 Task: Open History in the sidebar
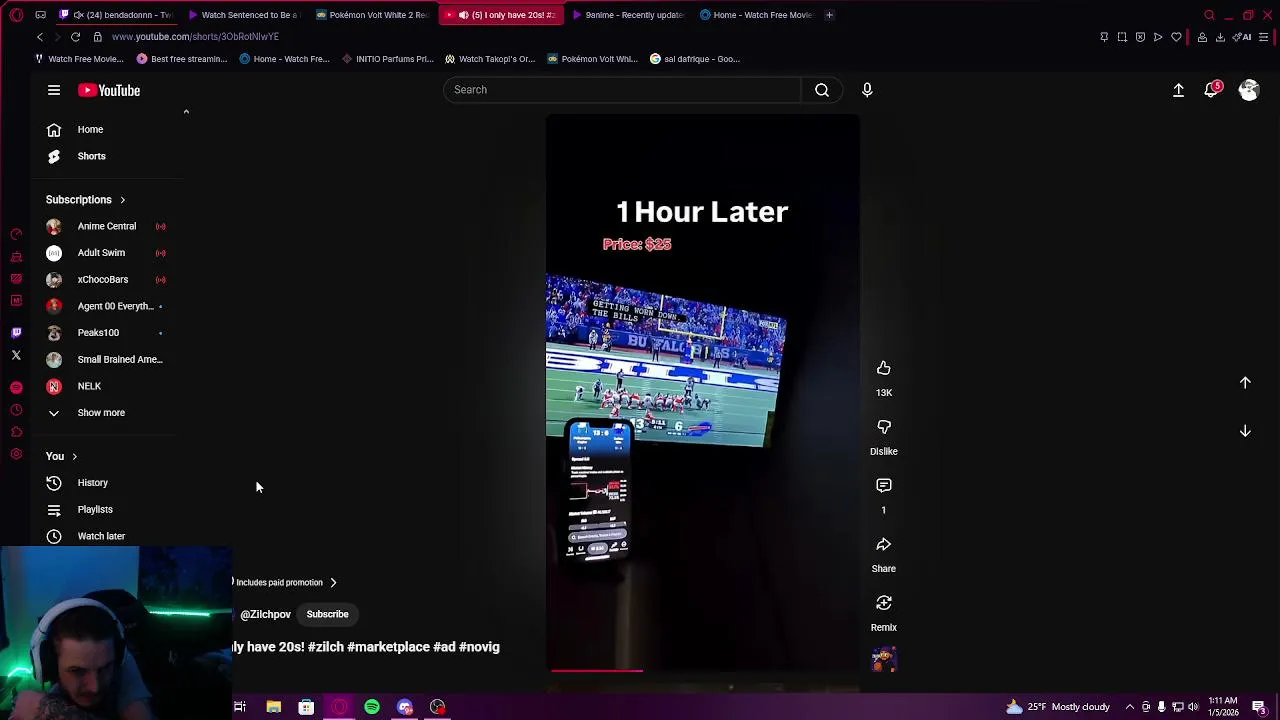(92, 483)
